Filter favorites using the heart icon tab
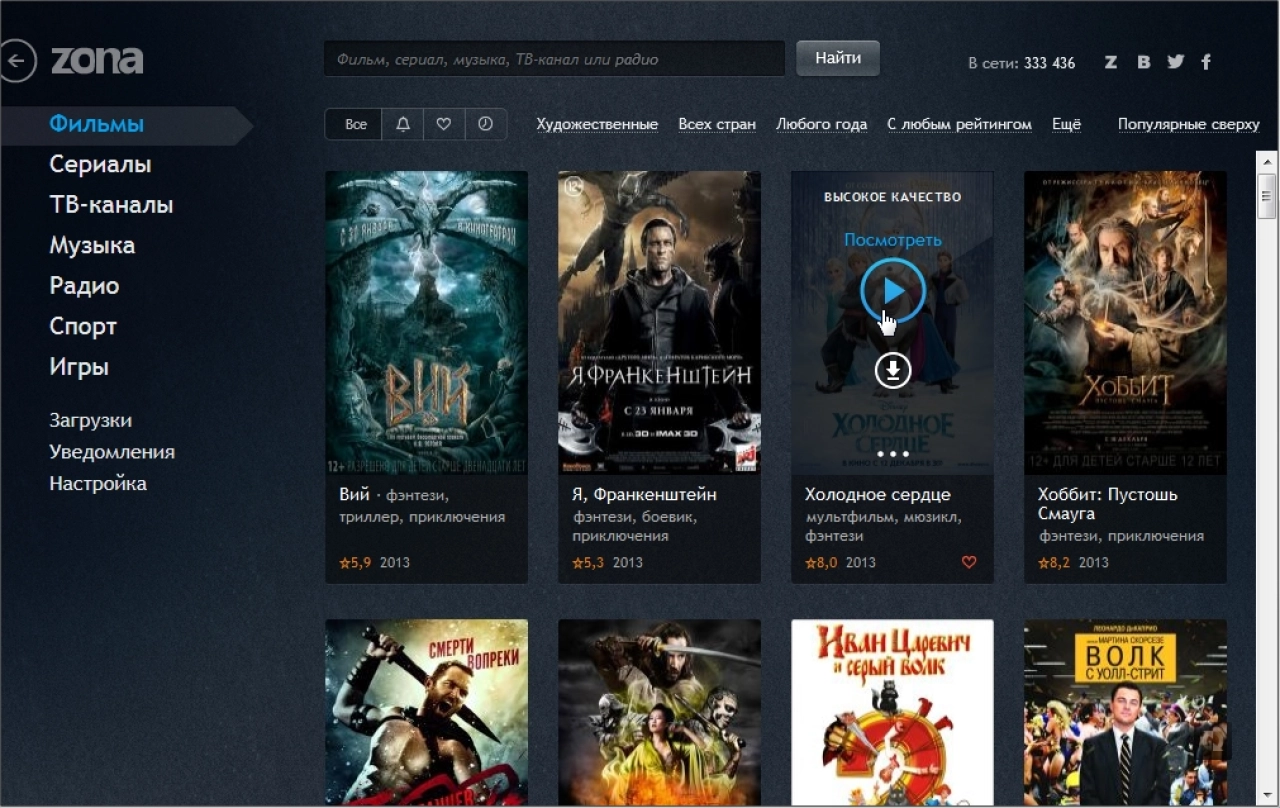 [444, 124]
